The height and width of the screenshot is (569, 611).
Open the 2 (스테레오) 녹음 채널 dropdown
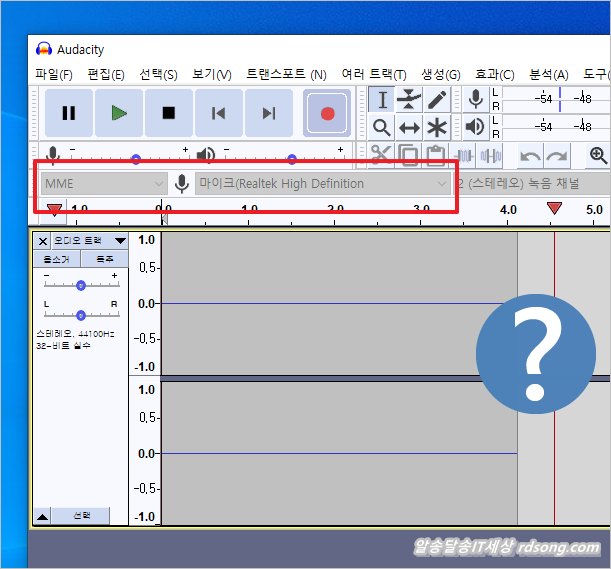(532, 183)
